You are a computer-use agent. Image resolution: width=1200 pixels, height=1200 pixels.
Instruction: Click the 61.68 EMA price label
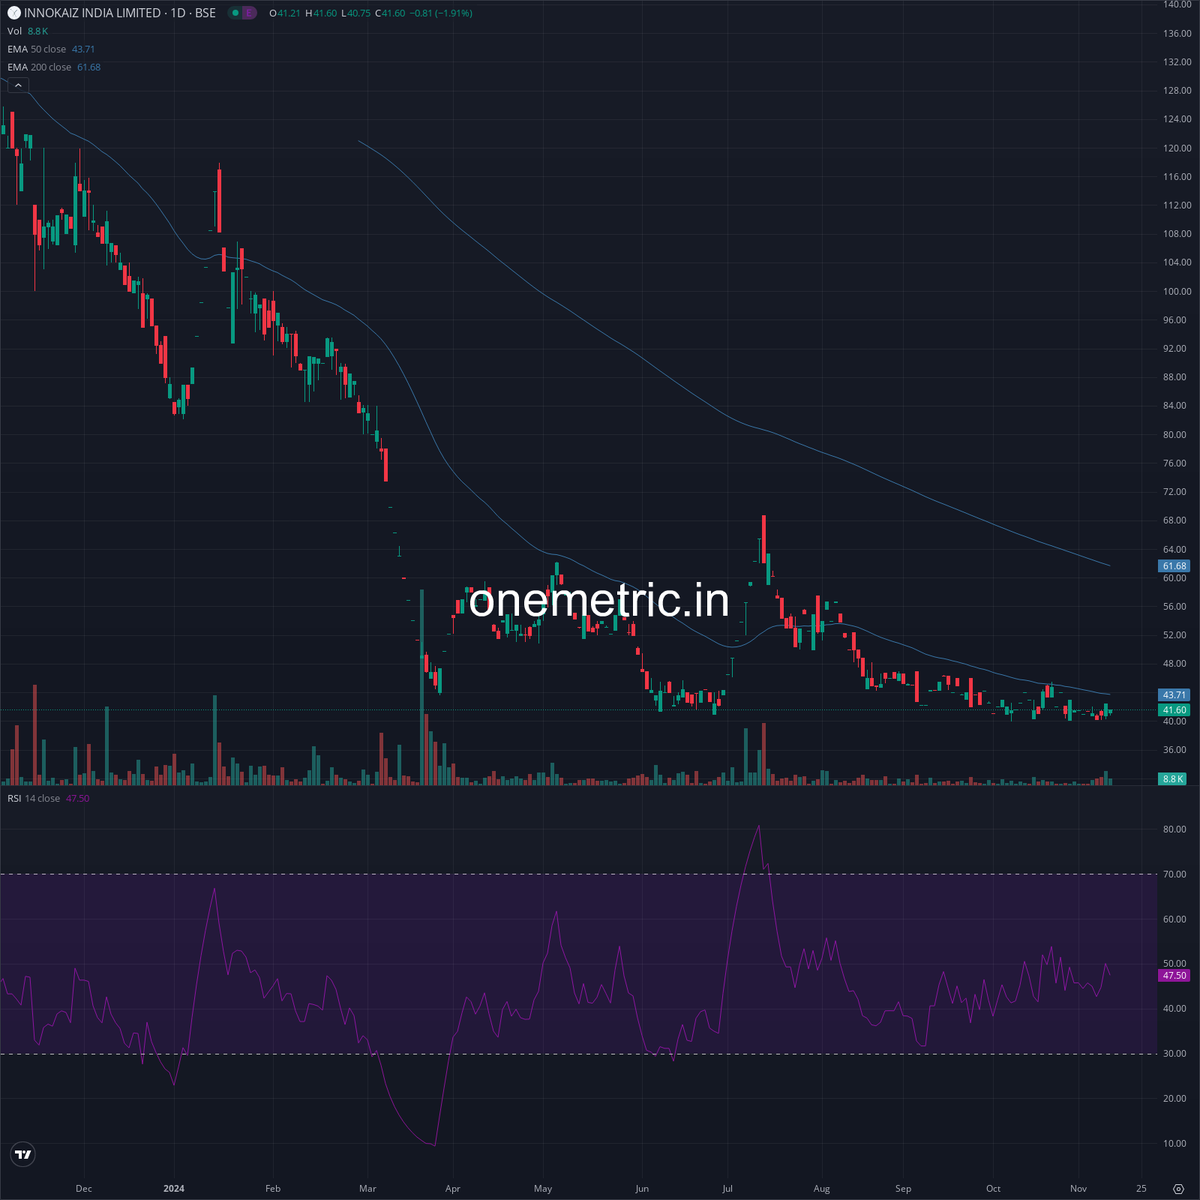point(1174,566)
